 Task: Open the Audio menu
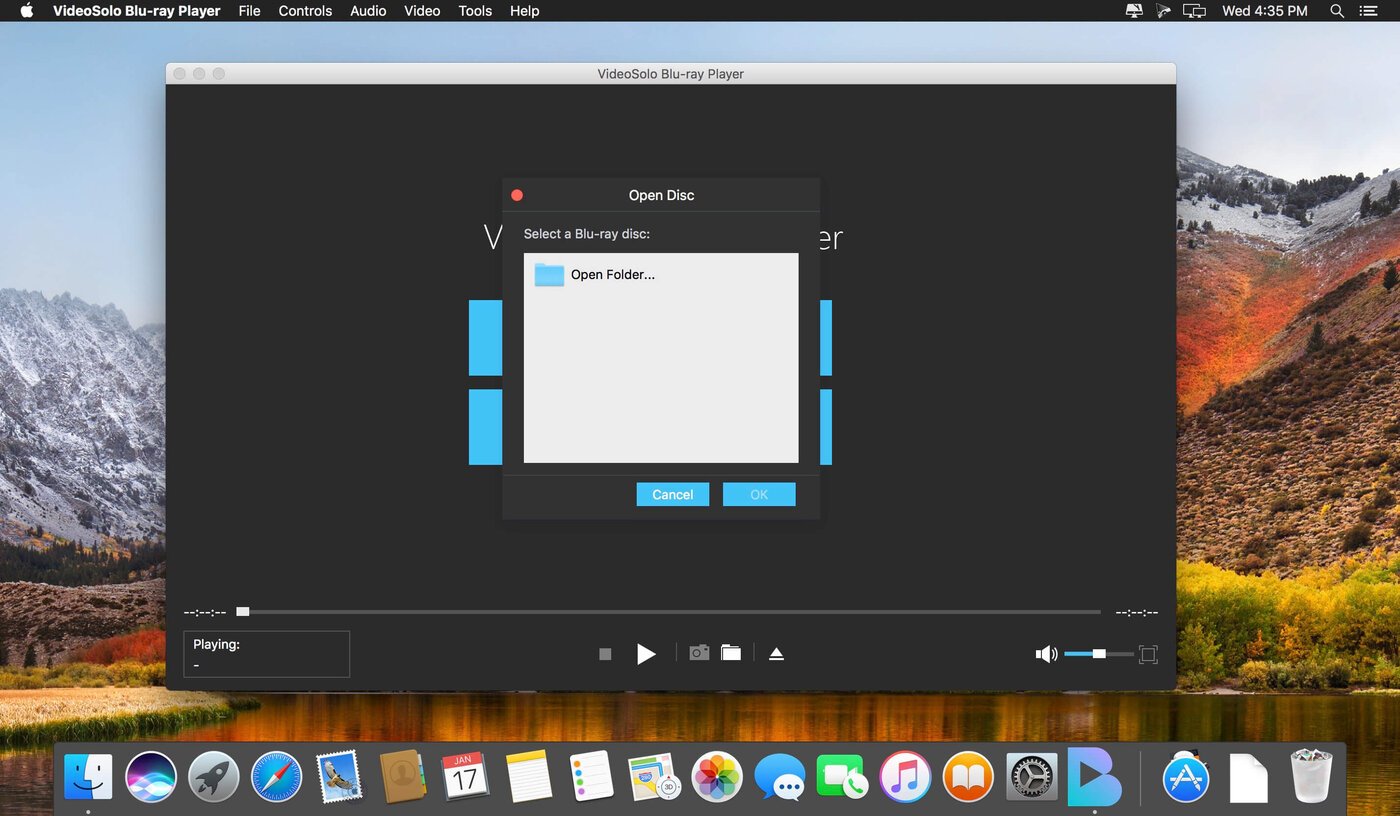pos(368,11)
